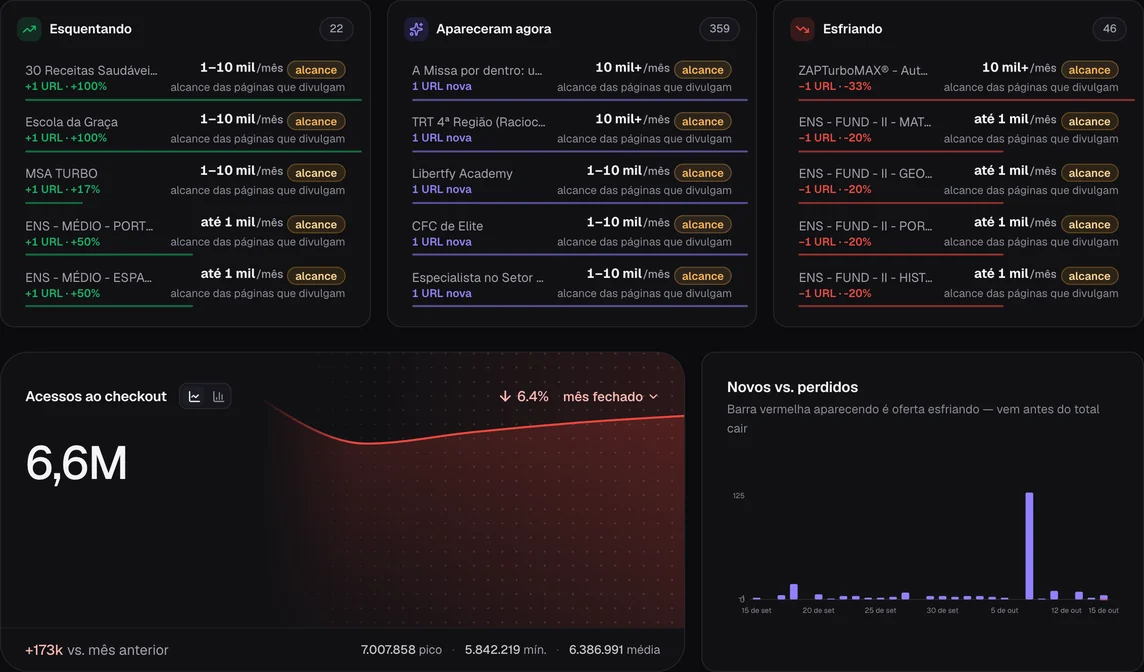The width and height of the screenshot is (1144, 672).
Task: Switch the checkout chart to bar view
Action: (x=218, y=396)
